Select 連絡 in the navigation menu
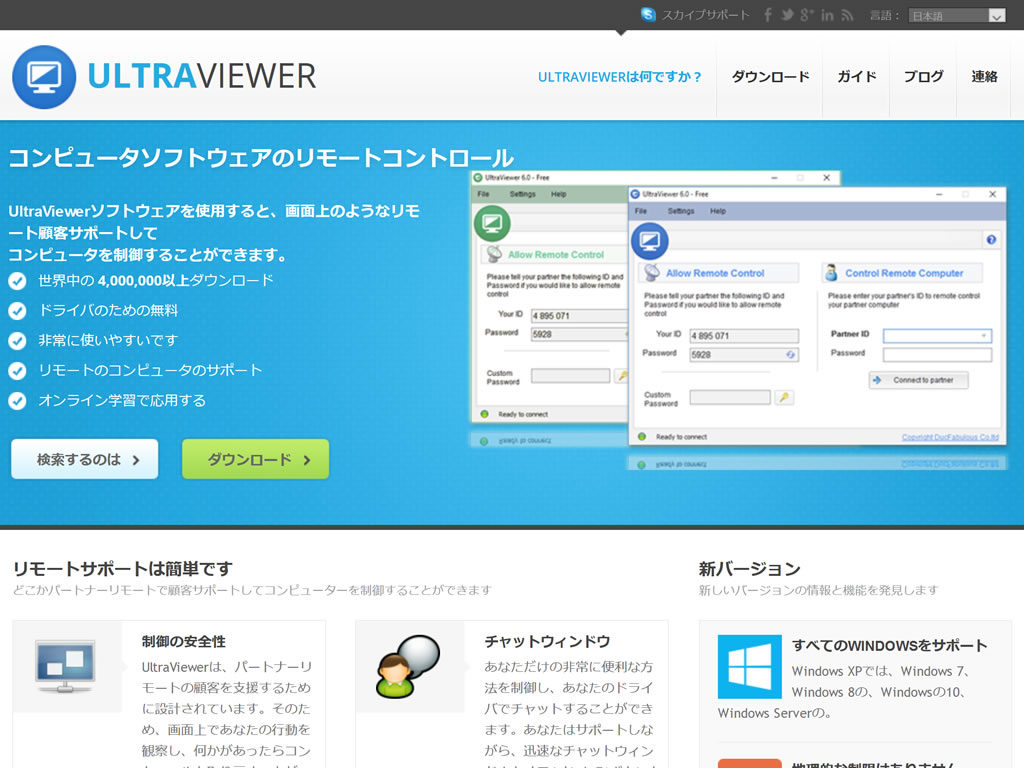This screenshot has width=1024, height=768. point(984,77)
